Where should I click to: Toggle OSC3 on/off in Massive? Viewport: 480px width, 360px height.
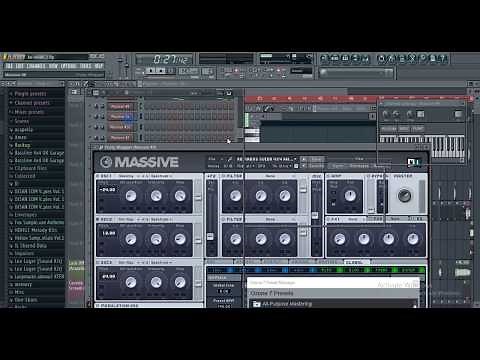point(98,263)
